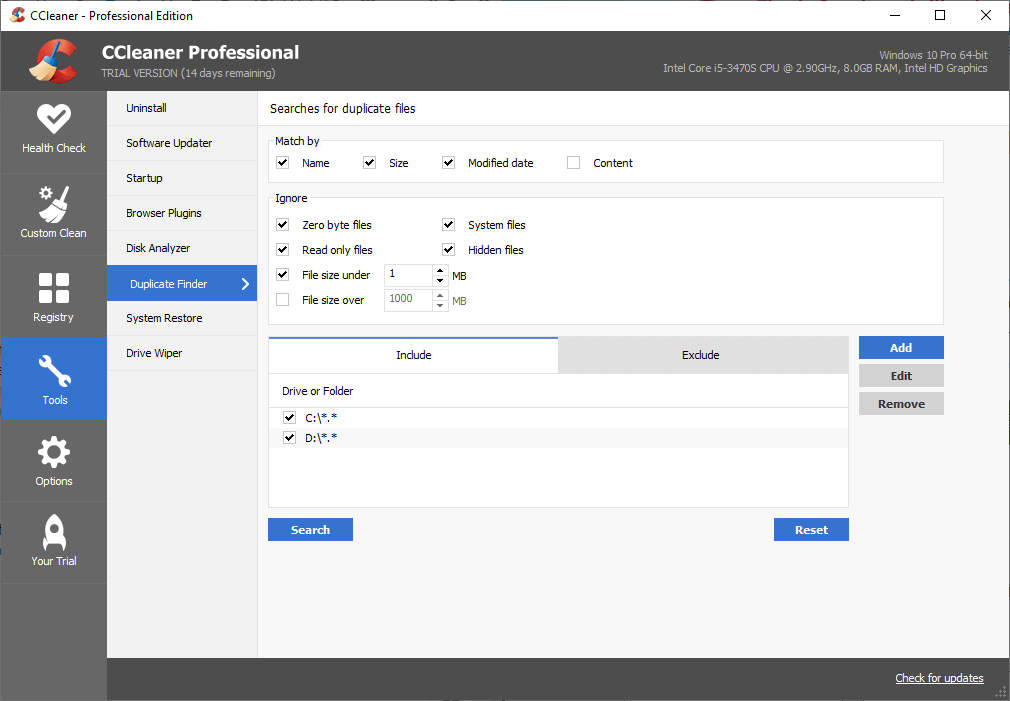Select the Duplicate Finder chevron arrow
This screenshot has height=701, width=1010.
point(245,283)
